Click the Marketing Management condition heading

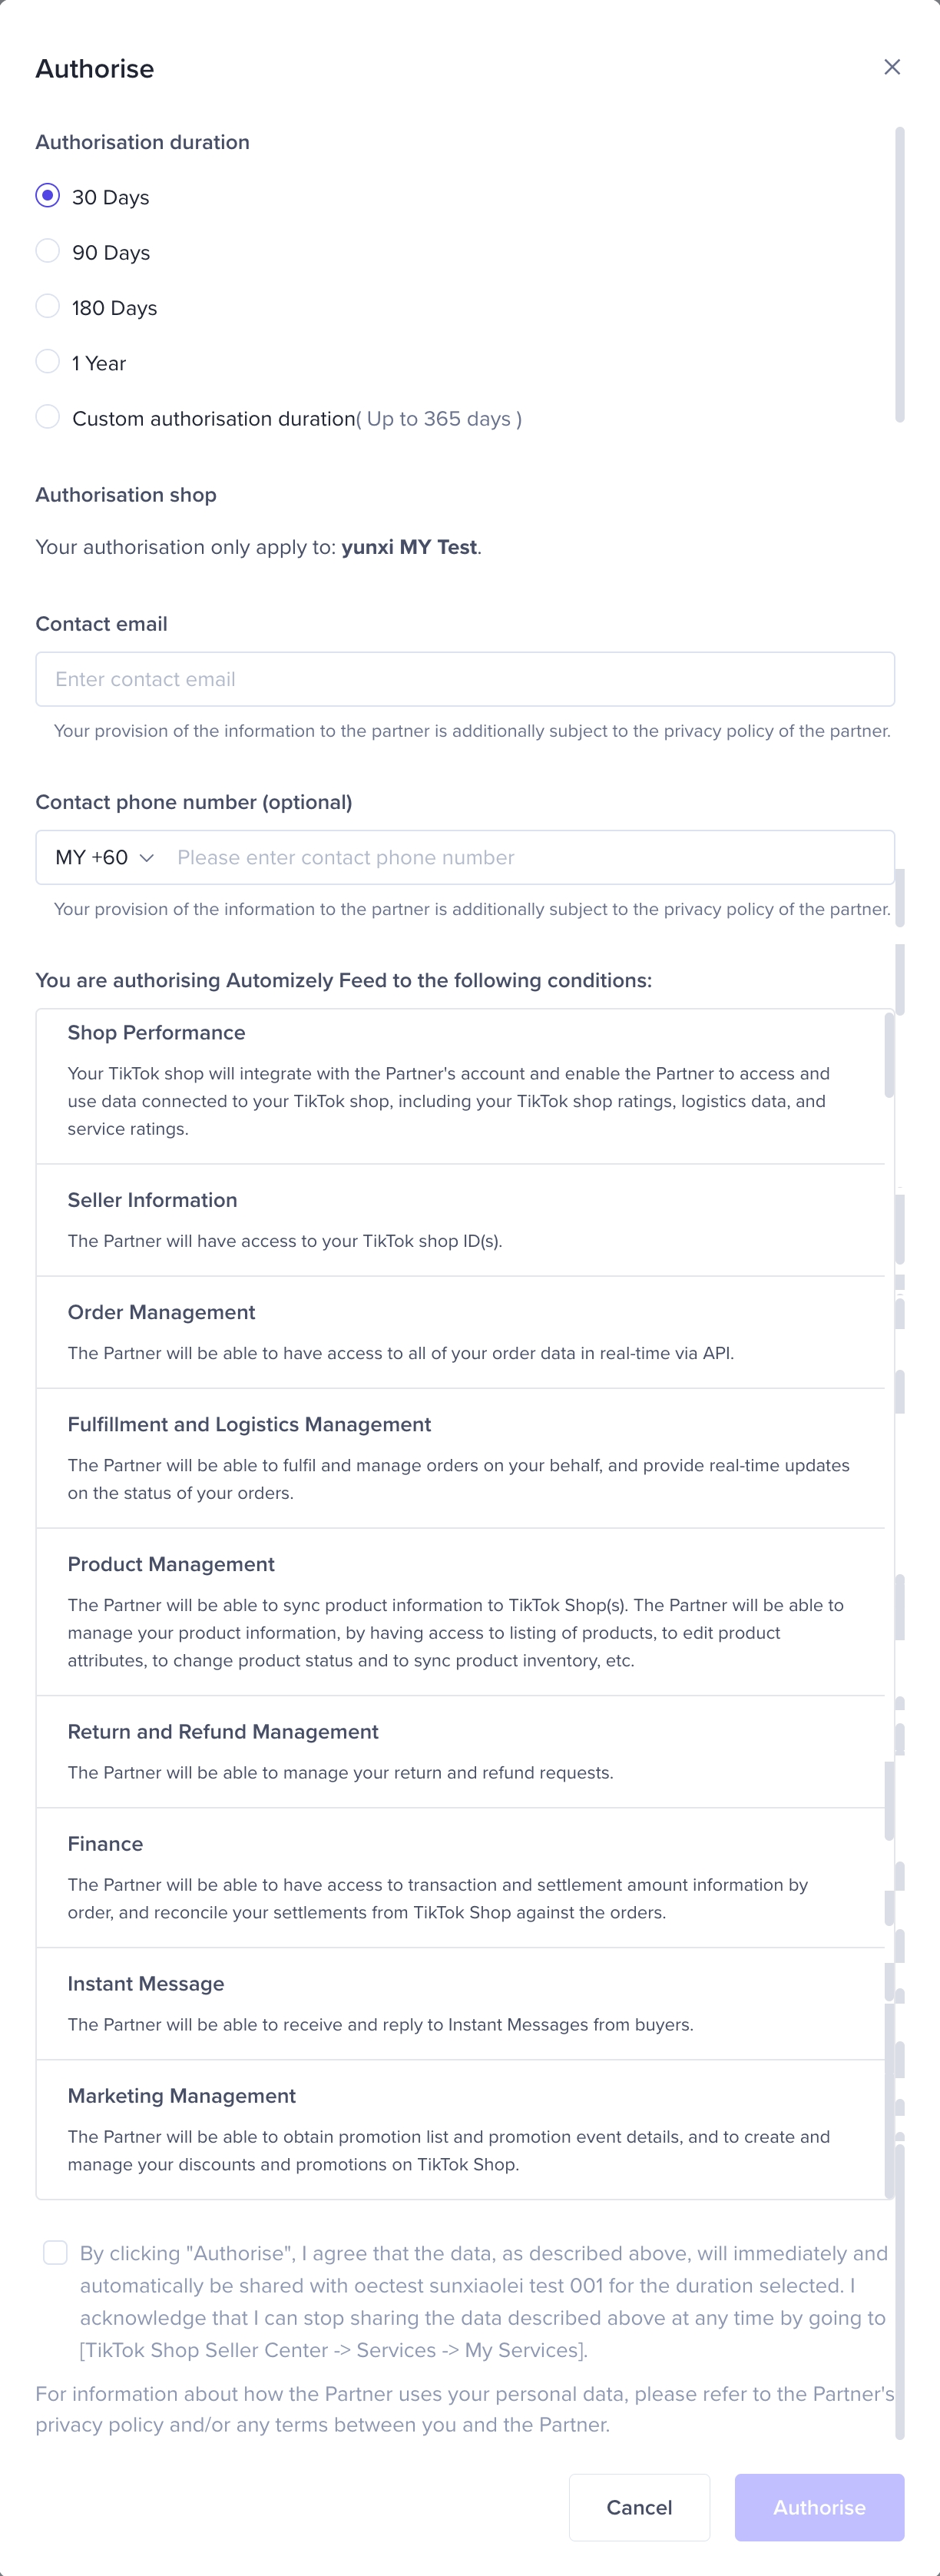click(x=181, y=2095)
